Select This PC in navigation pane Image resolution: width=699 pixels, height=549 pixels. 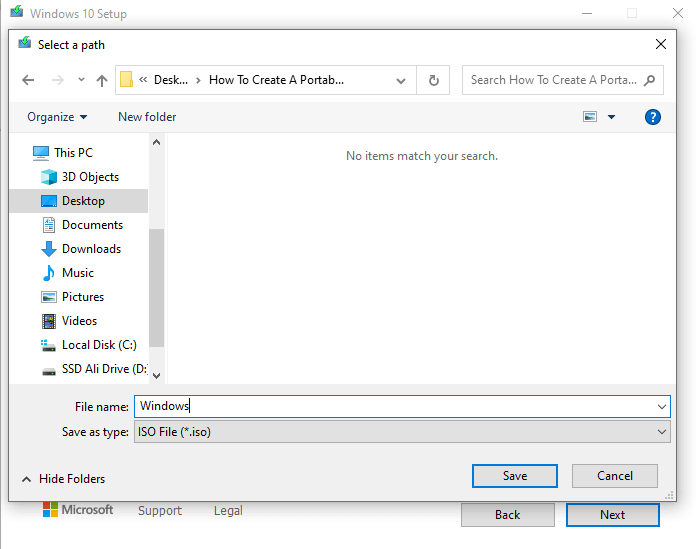point(74,153)
